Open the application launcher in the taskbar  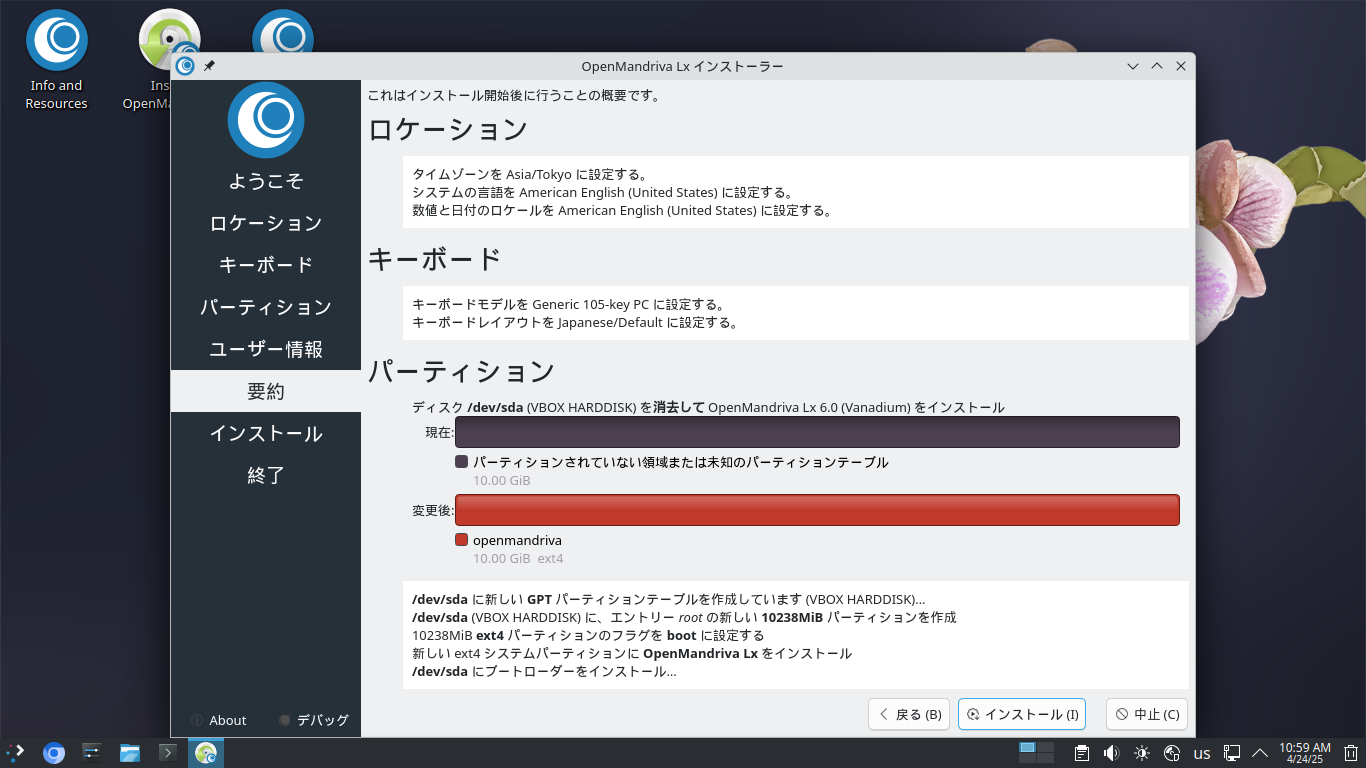15,753
